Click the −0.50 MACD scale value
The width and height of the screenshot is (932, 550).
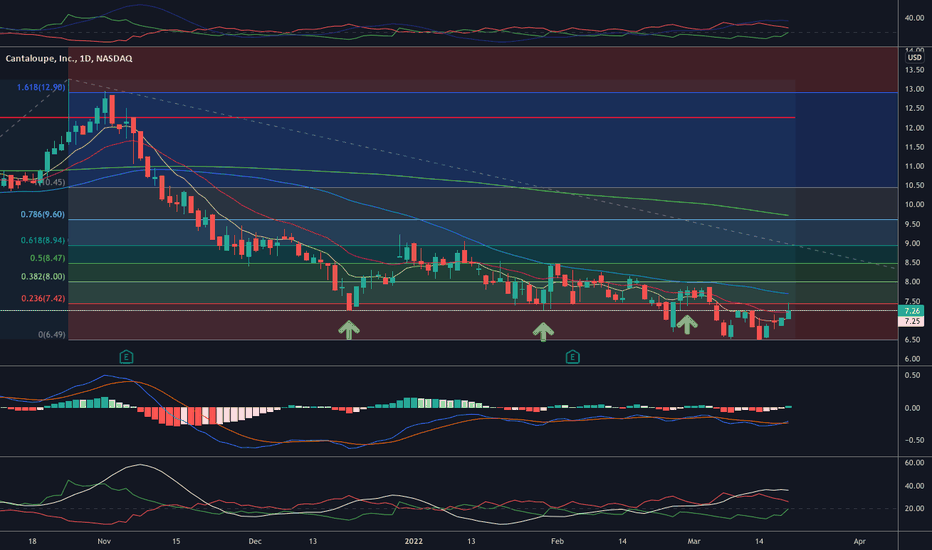(x=912, y=441)
